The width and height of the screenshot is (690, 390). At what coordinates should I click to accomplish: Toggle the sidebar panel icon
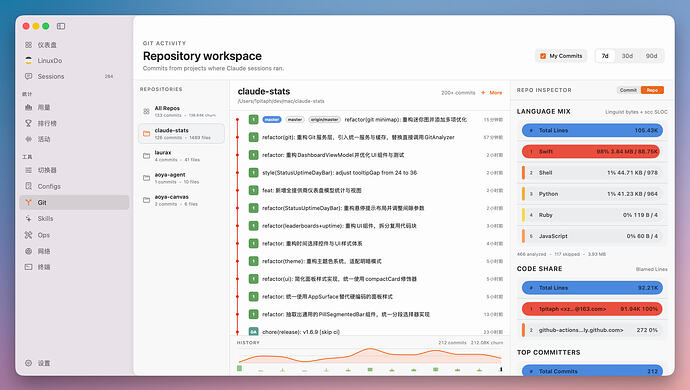[x=61, y=26]
